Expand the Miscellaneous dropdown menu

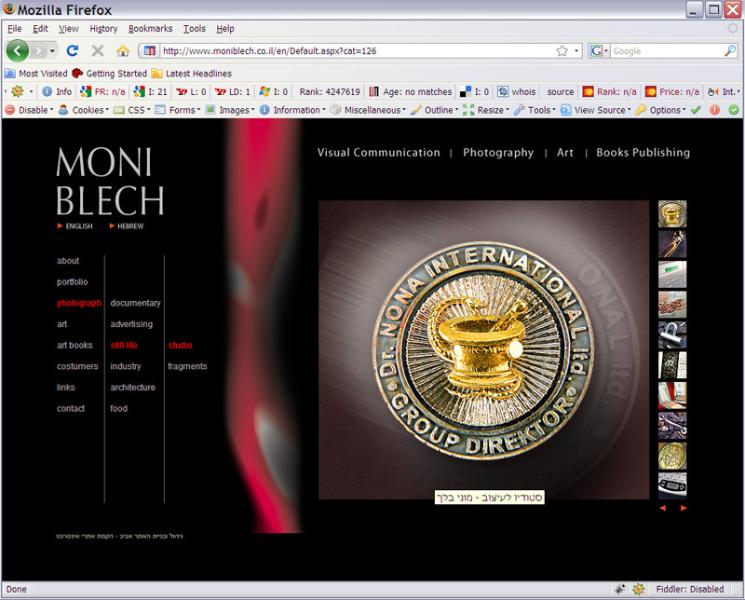pos(369,110)
